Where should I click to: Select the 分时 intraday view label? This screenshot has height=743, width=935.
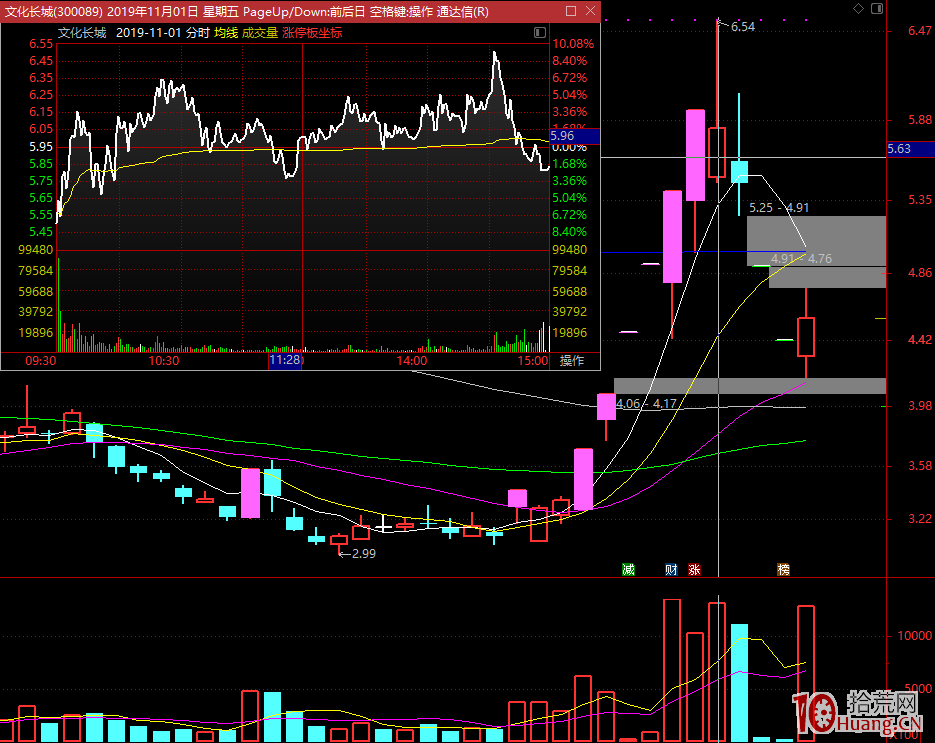198,32
